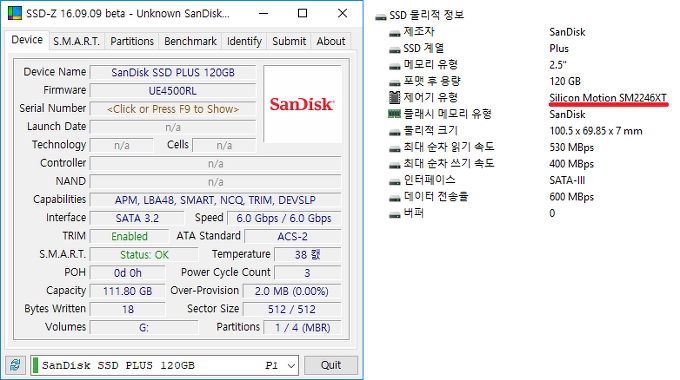Click the drive icon next to 데이터 전송율
Image resolution: width=680 pixels, height=380 pixels.
(x=394, y=197)
